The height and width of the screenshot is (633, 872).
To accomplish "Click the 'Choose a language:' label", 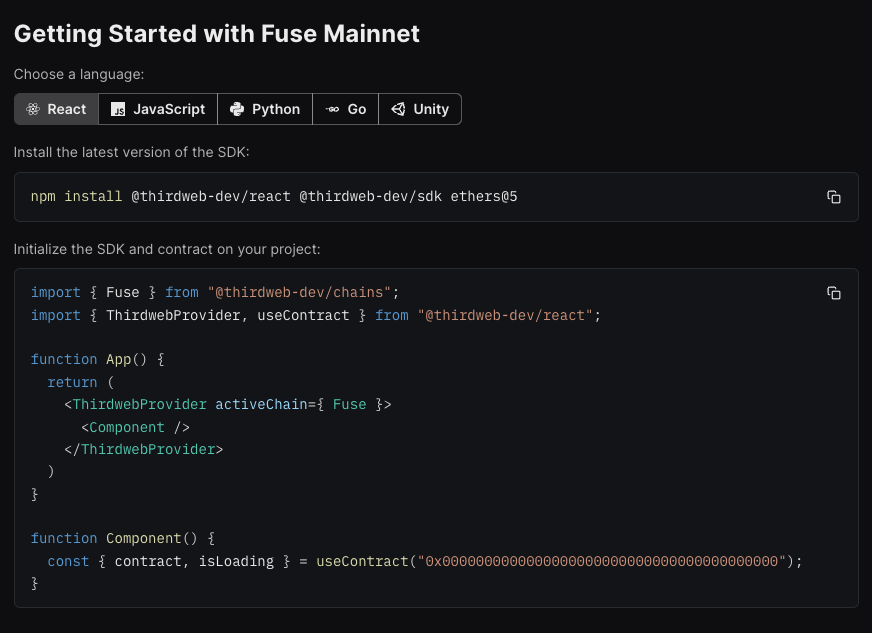I will [79, 74].
